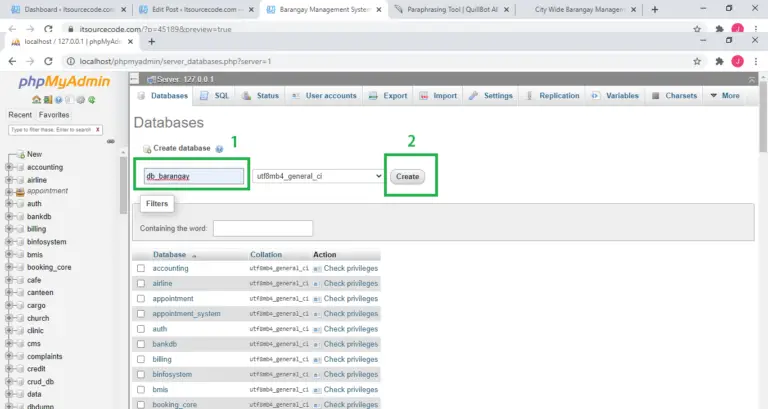Click the page vertical scrollbar
Image resolution: width=768 pixels, height=409 pixels.
762,250
